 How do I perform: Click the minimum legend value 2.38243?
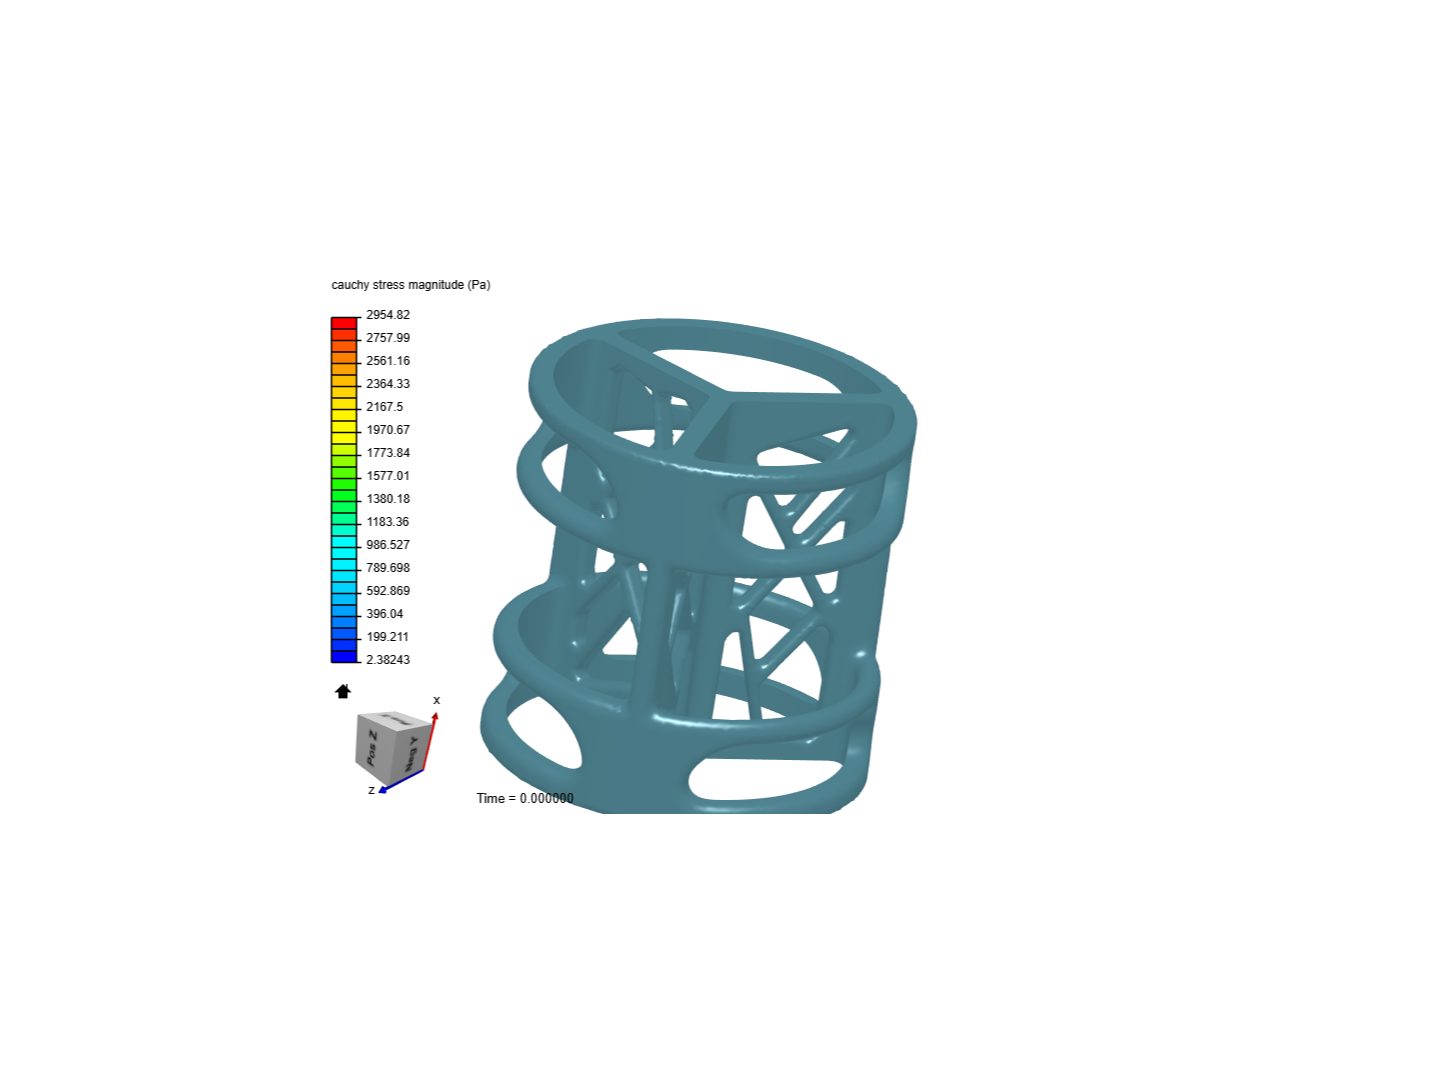[x=388, y=660]
